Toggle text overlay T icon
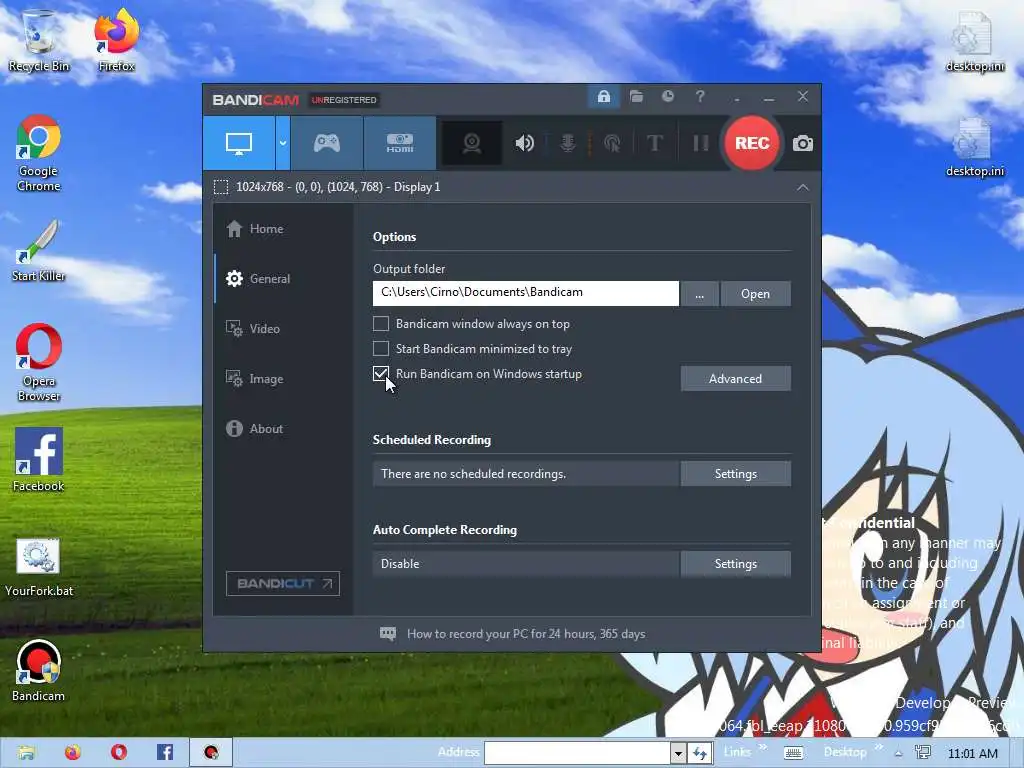1024x768 pixels. coord(654,143)
